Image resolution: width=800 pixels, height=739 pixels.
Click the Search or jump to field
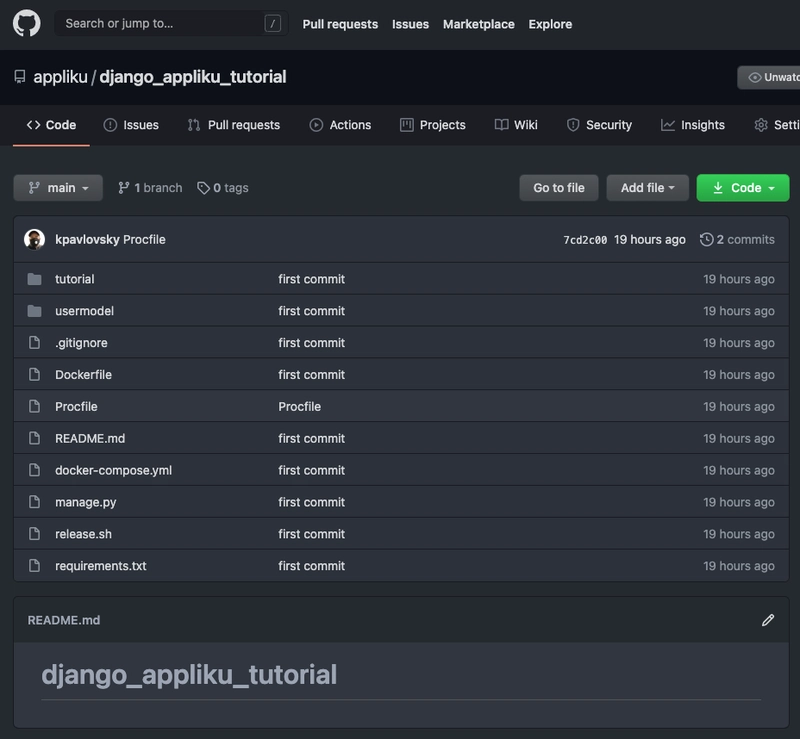(171, 23)
